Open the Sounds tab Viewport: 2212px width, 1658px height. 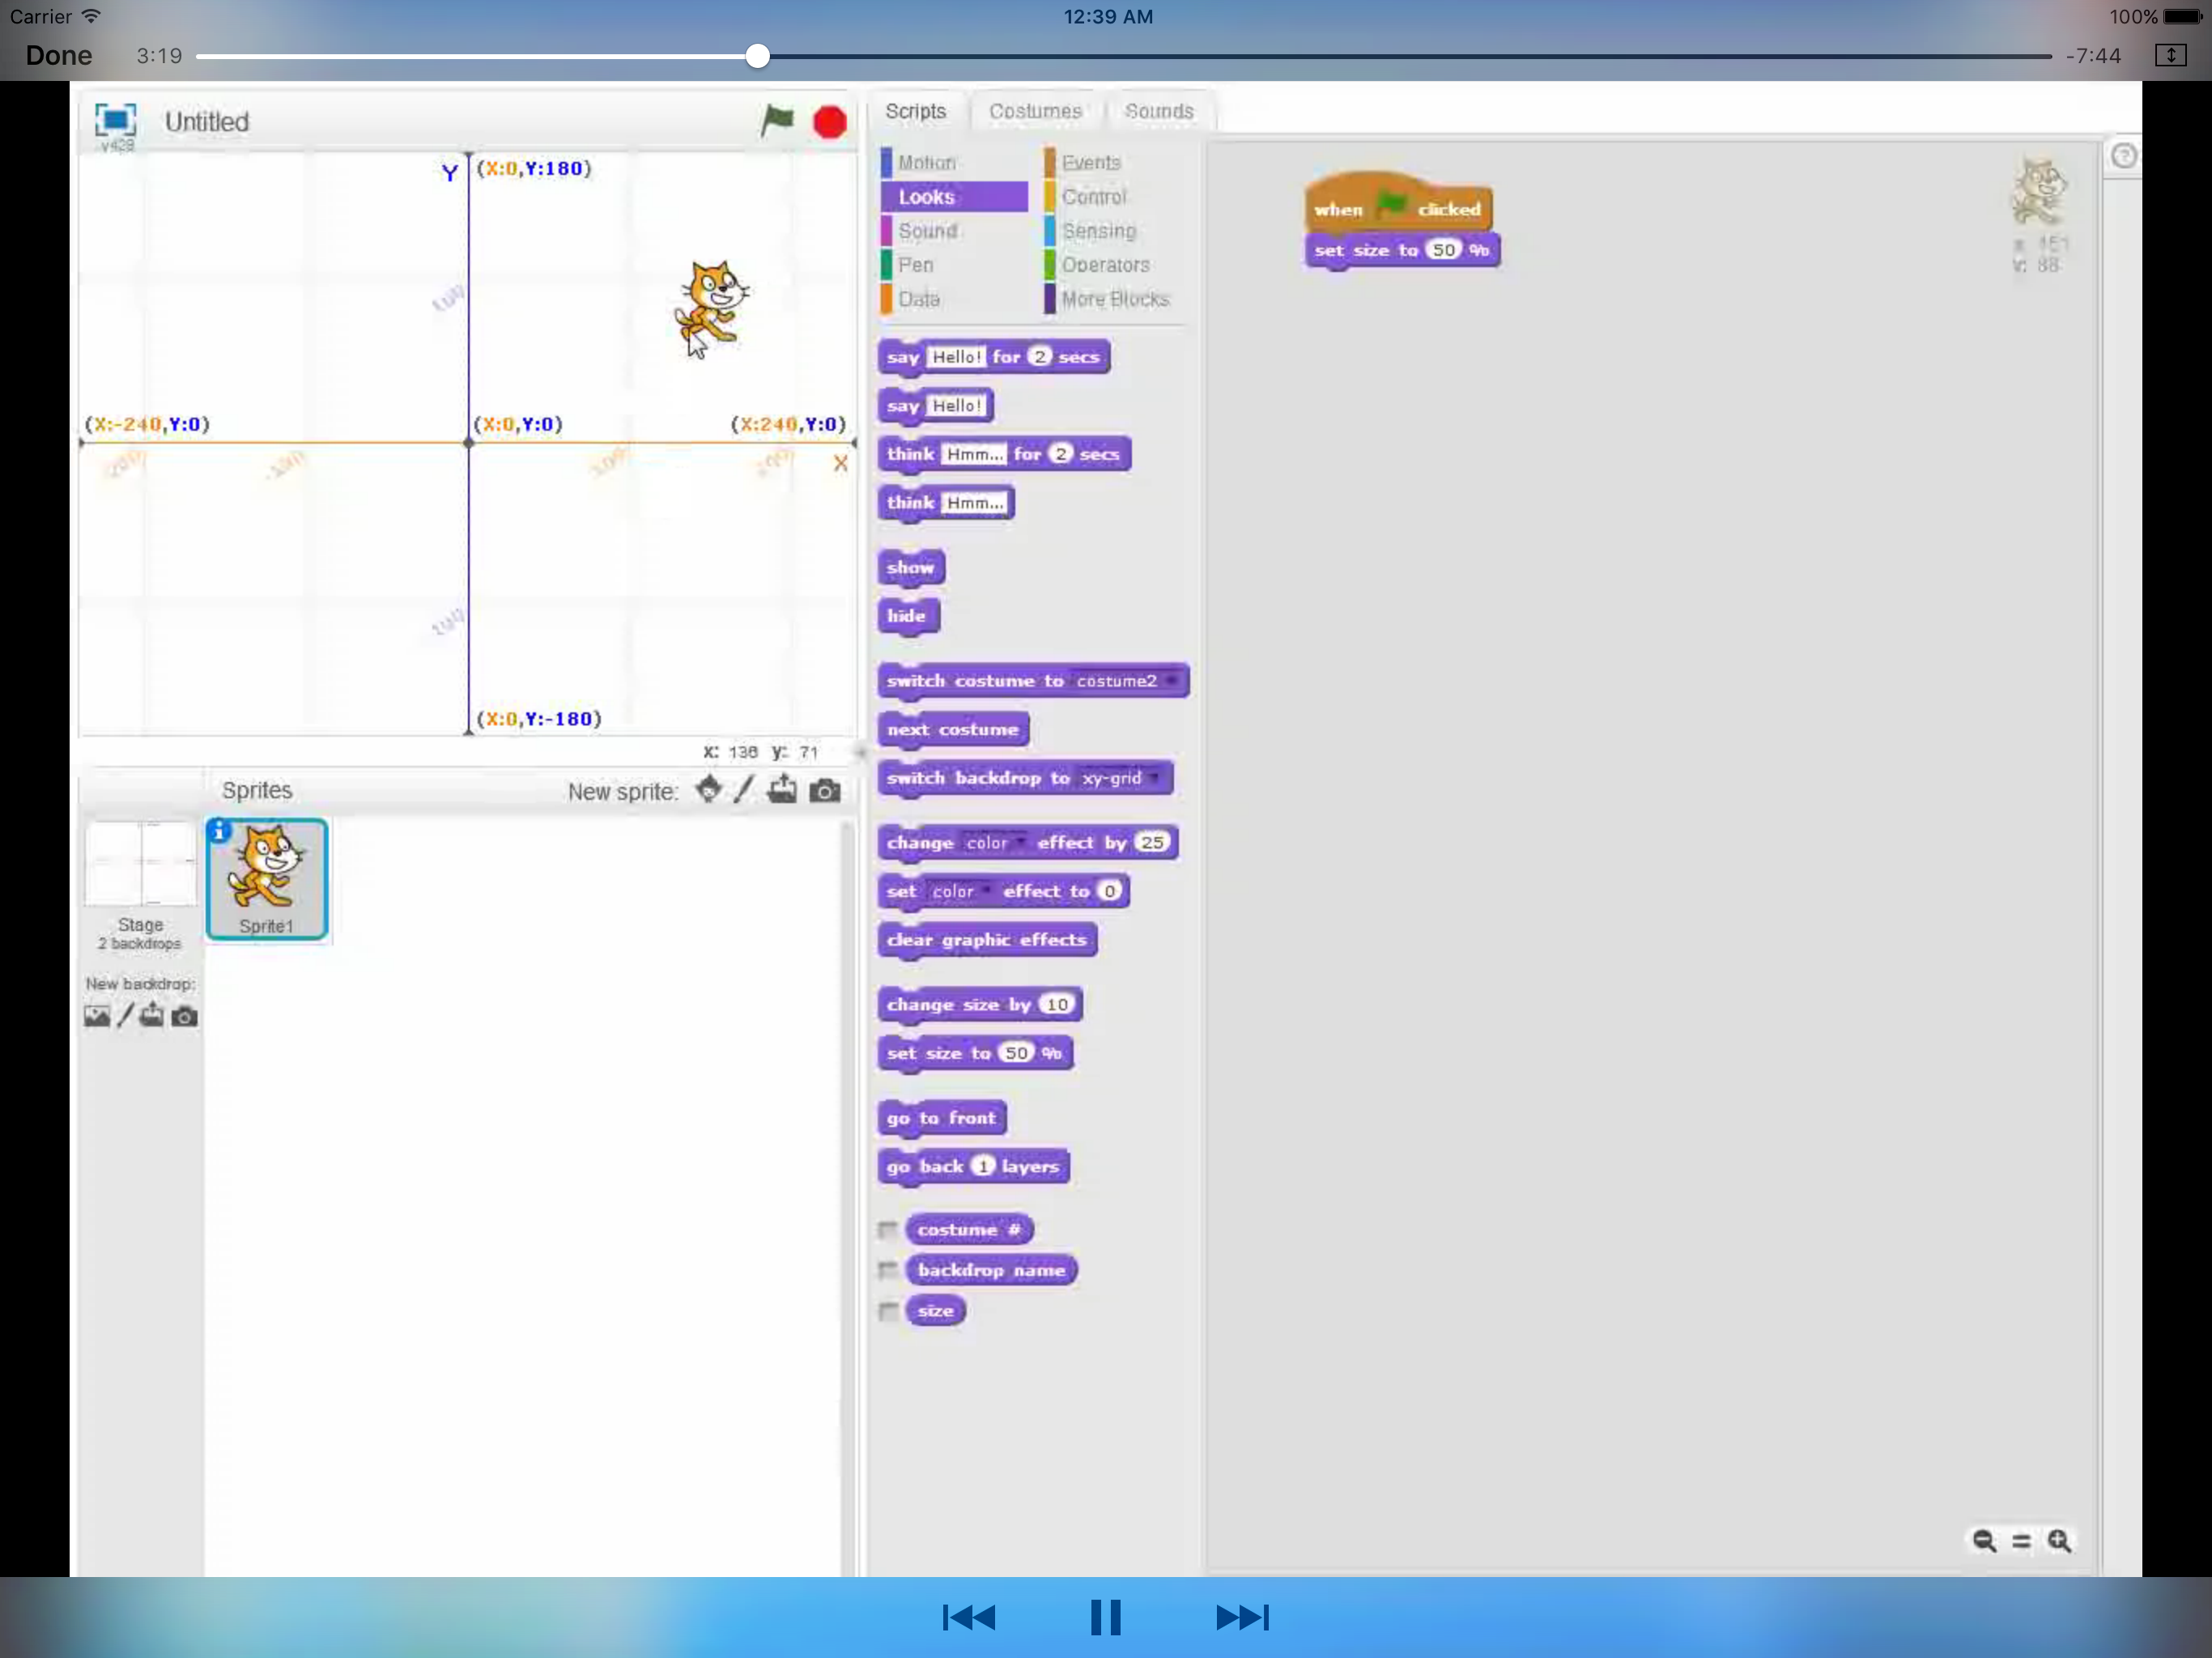pyautogui.click(x=1158, y=111)
